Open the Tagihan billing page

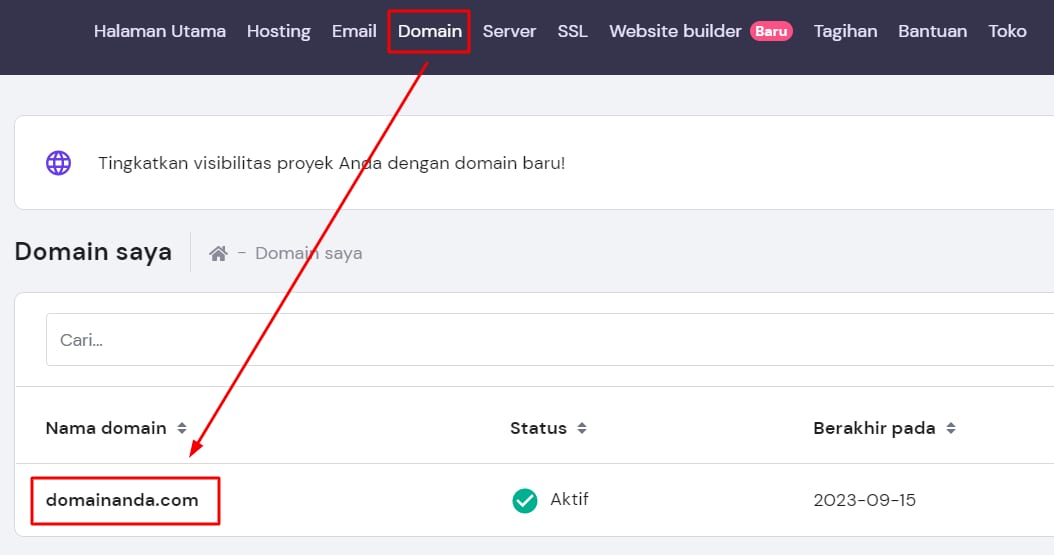pyautogui.click(x=845, y=31)
